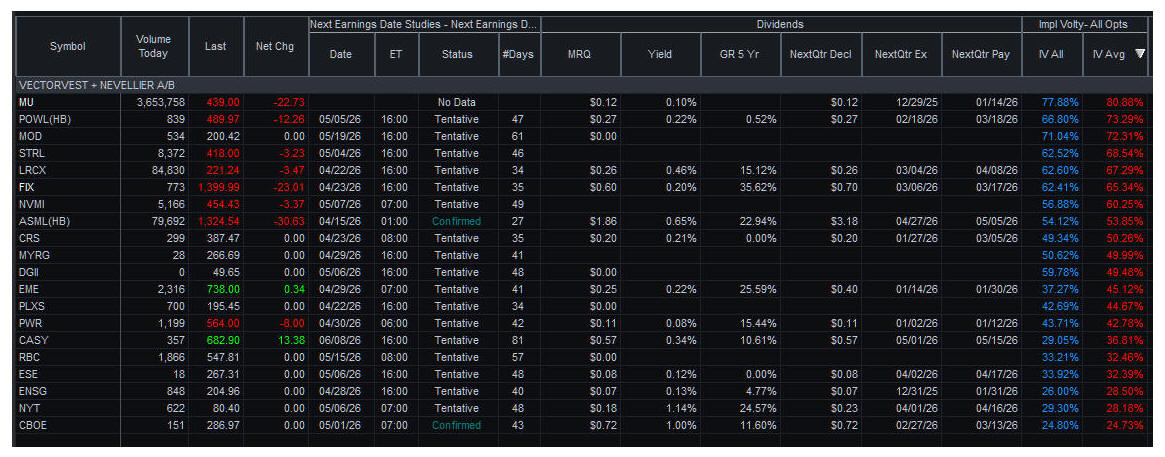Open the POWL(HB) ticker
The height and width of the screenshot is (457, 1165).
pos(42,119)
